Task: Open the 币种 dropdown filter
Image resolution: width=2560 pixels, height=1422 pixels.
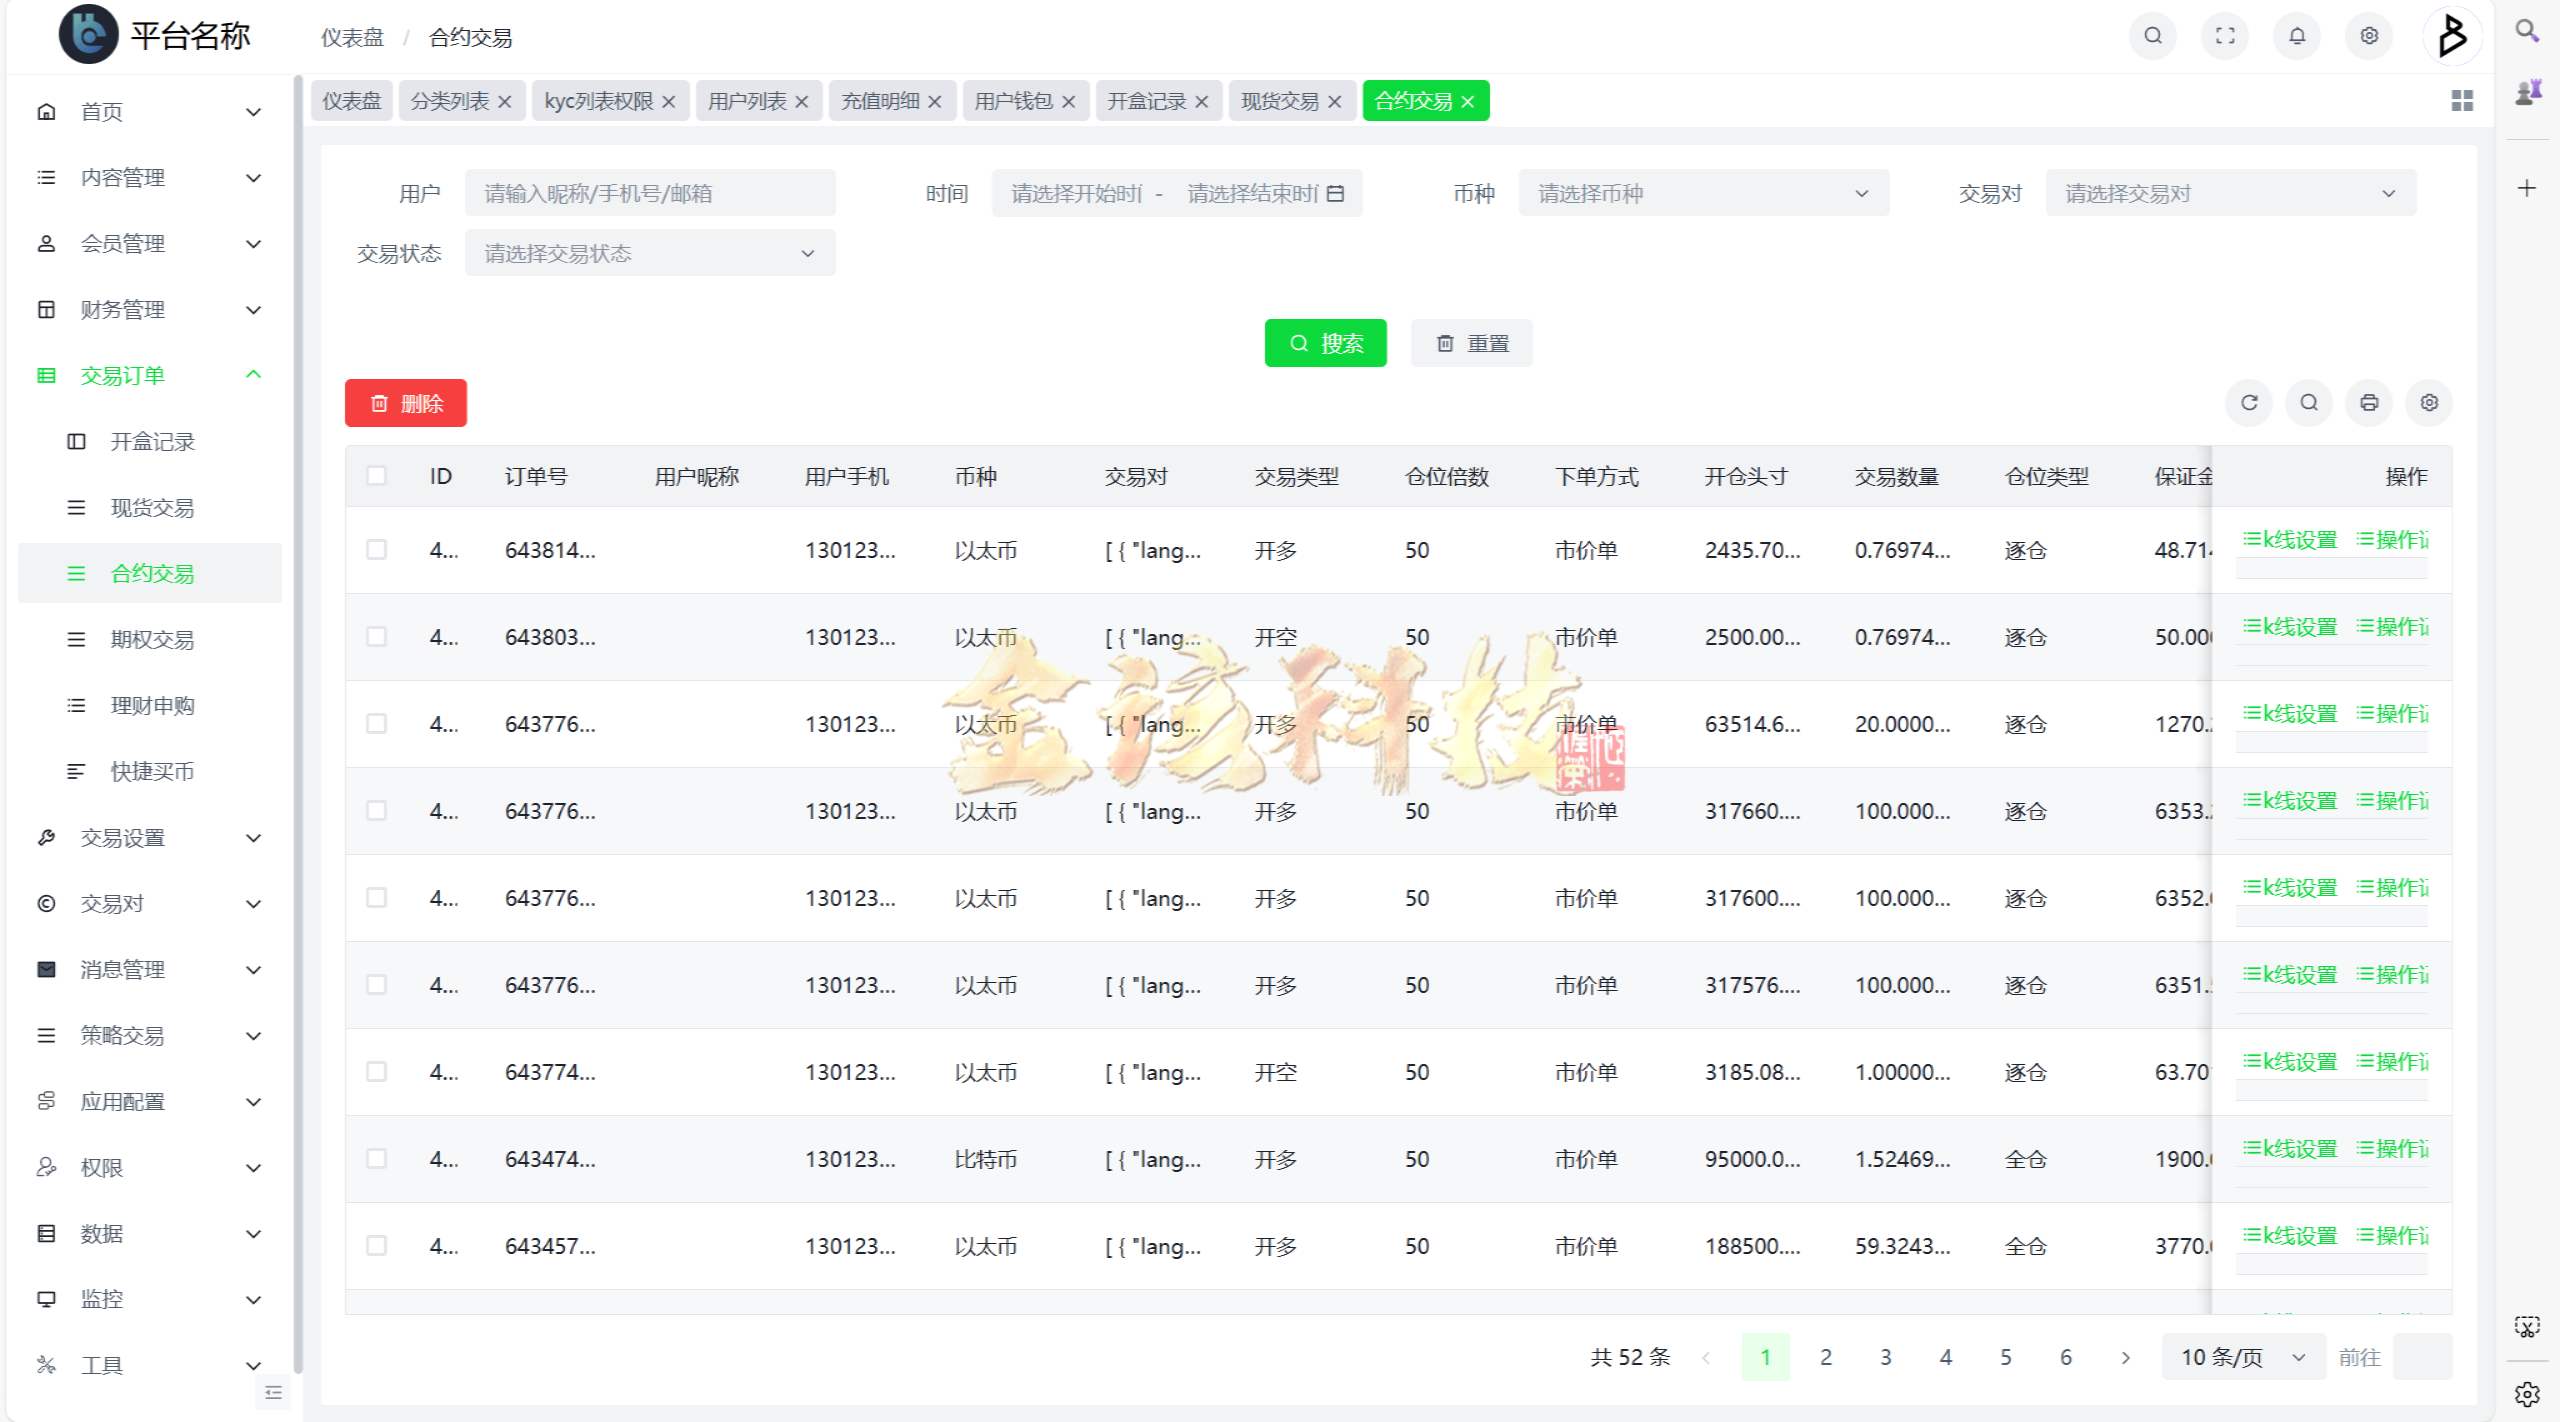Action: click(1703, 192)
